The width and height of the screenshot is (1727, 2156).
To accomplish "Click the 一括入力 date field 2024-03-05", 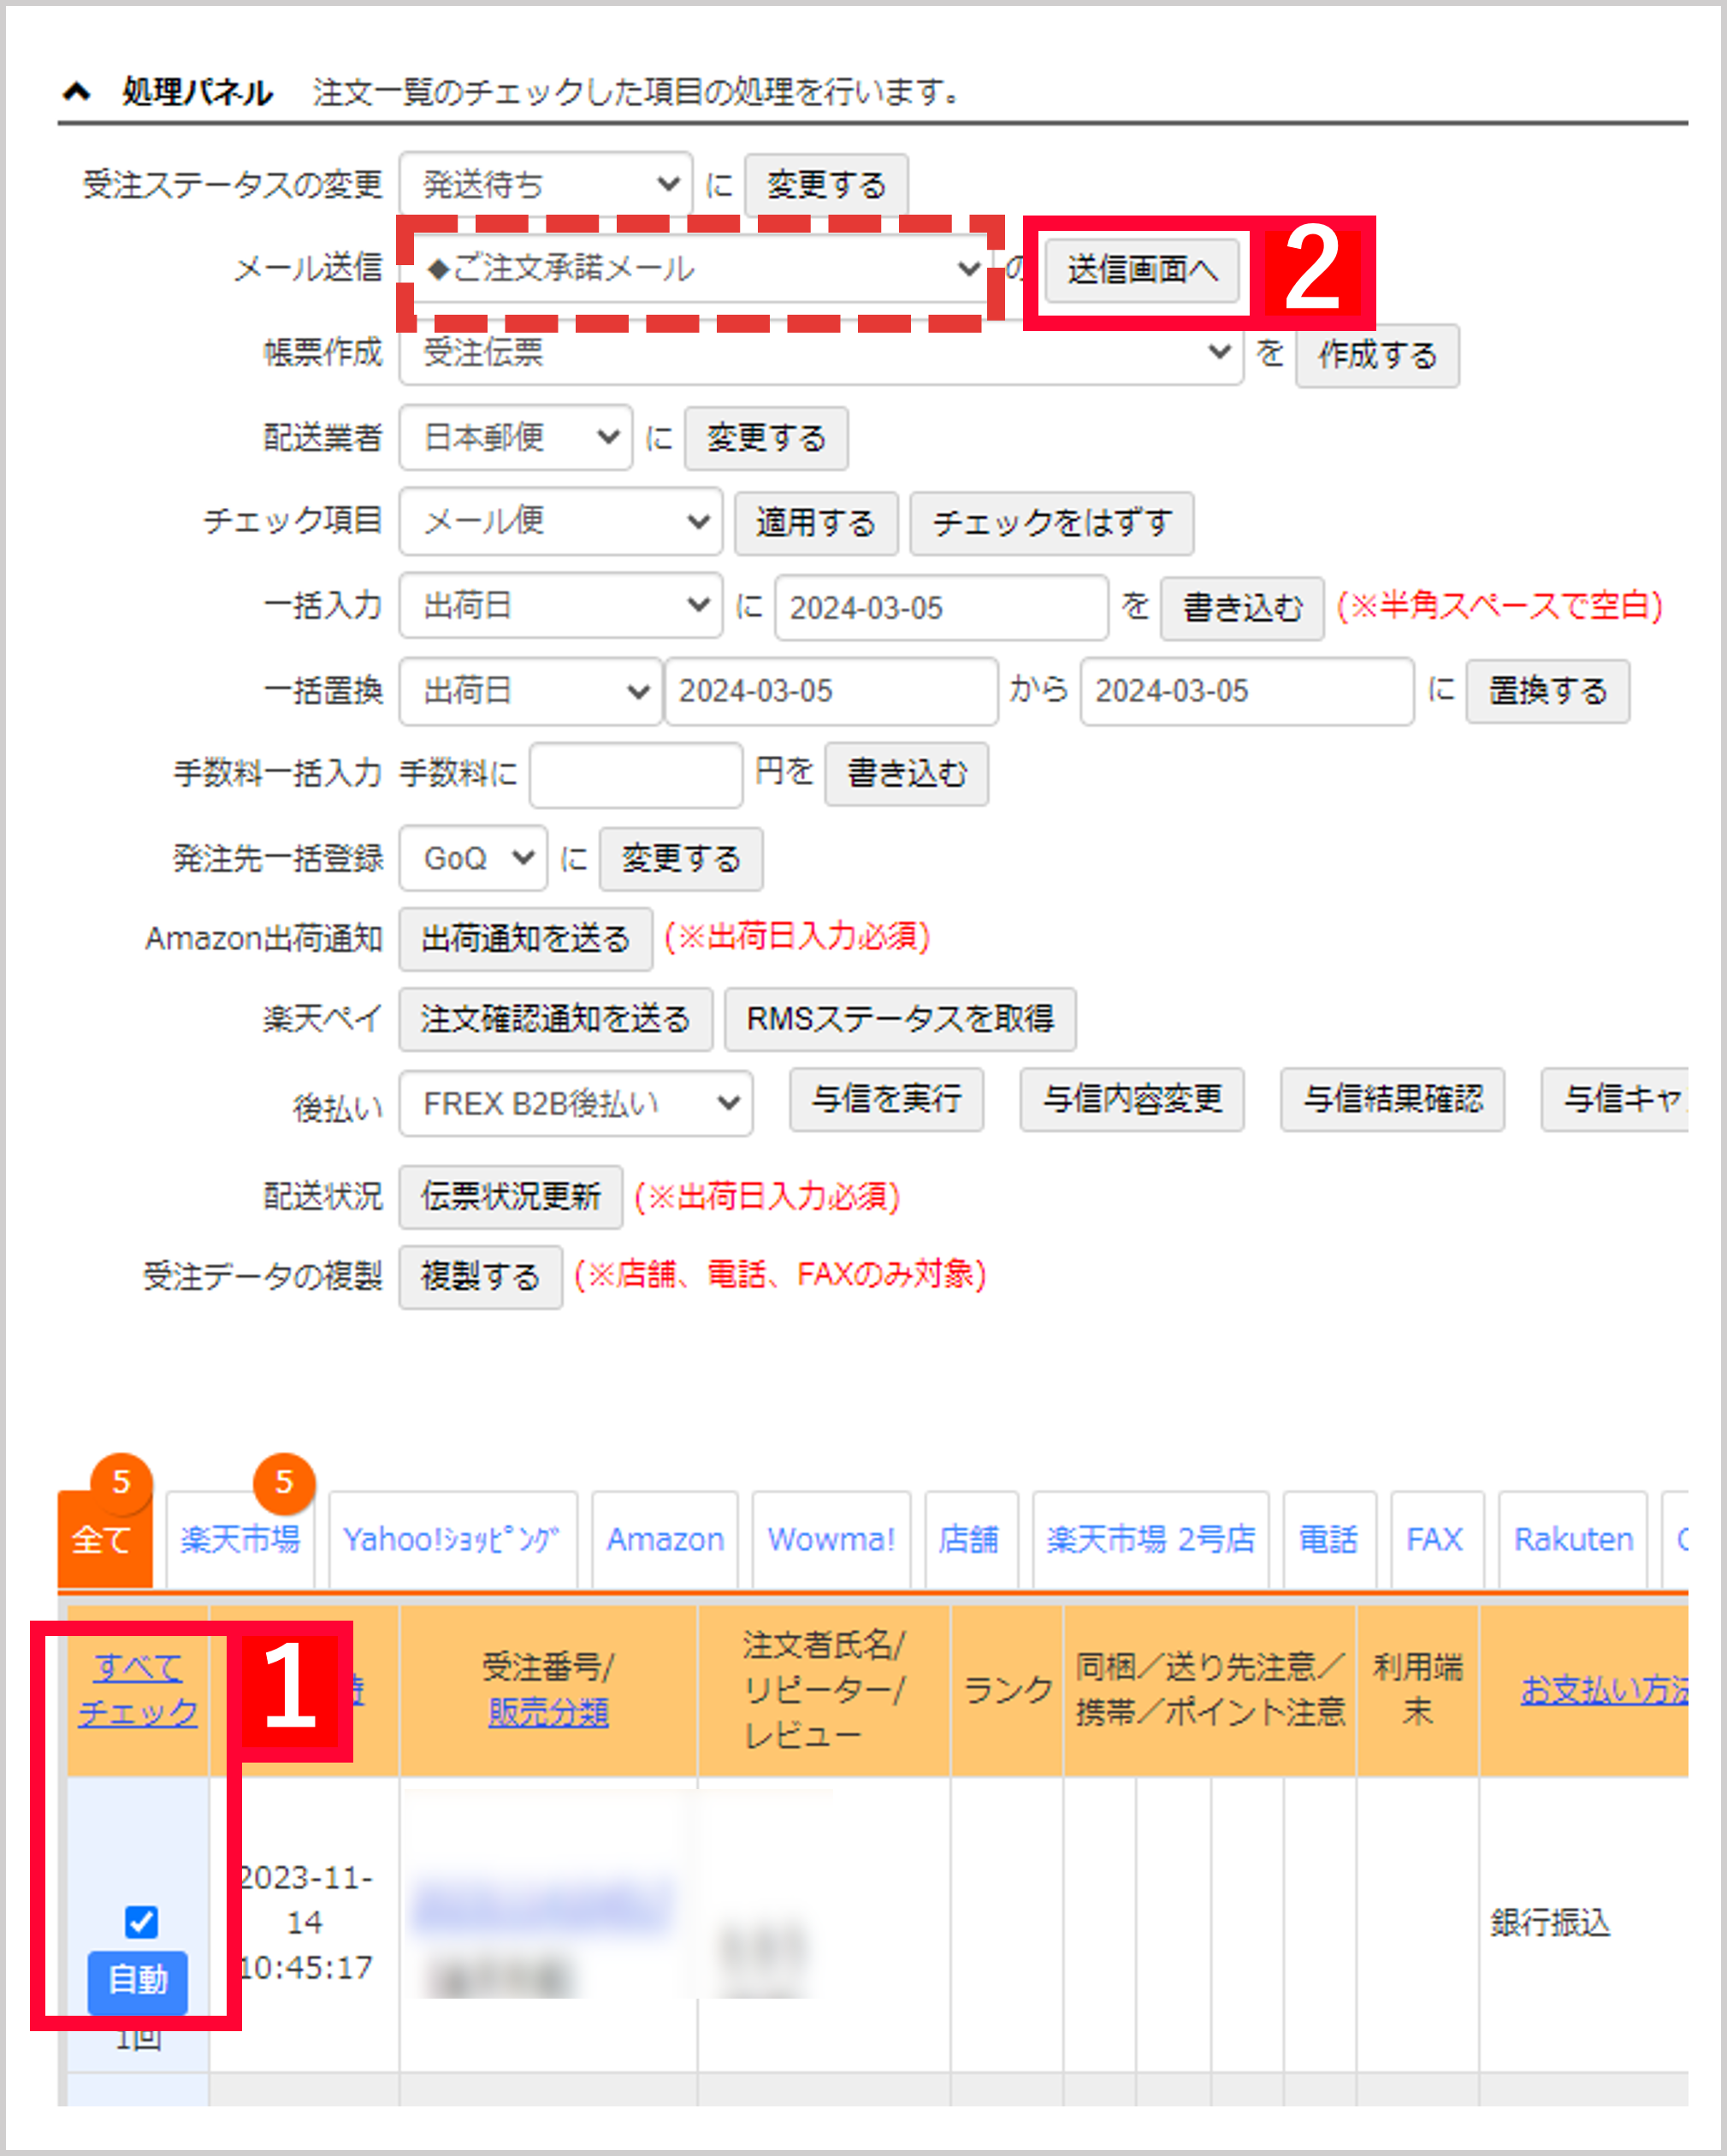I will pos(941,607).
